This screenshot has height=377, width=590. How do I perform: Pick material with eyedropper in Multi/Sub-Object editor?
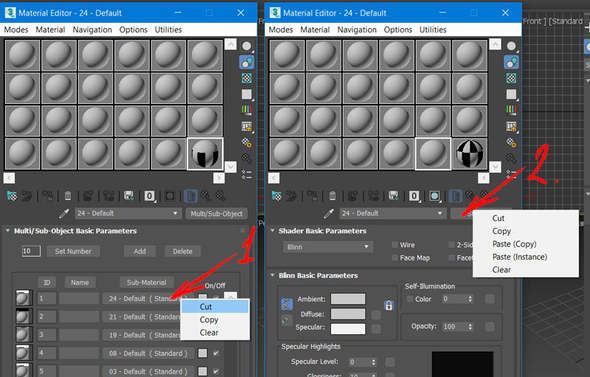64,214
